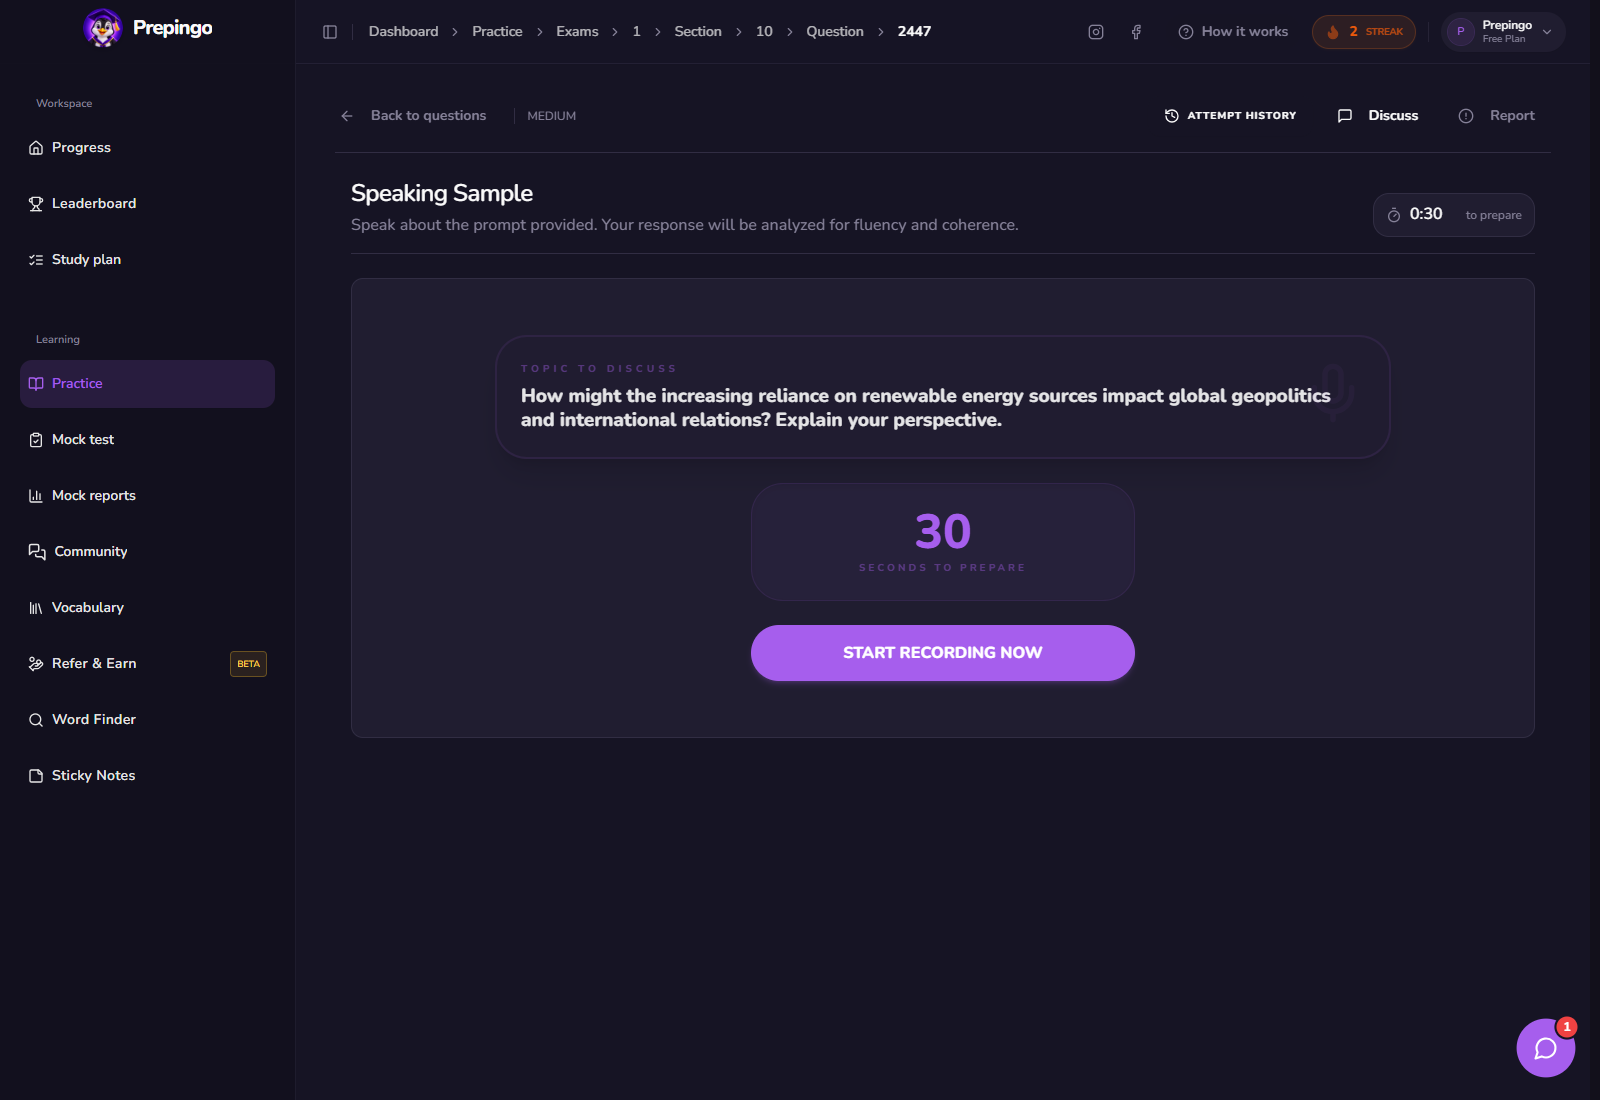Click the back arrow icon
The width and height of the screenshot is (1600, 1100).
[x=347, y=116]
